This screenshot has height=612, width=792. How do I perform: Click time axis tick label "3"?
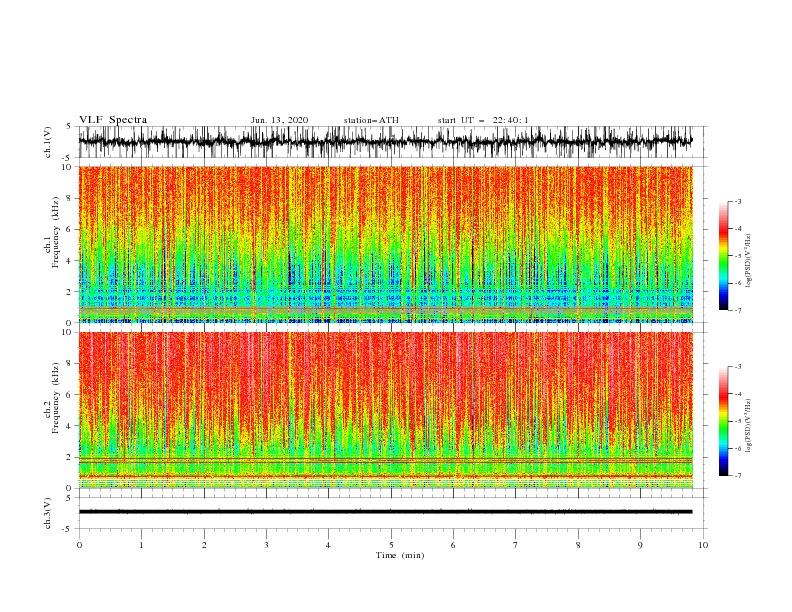click(266, 545)
